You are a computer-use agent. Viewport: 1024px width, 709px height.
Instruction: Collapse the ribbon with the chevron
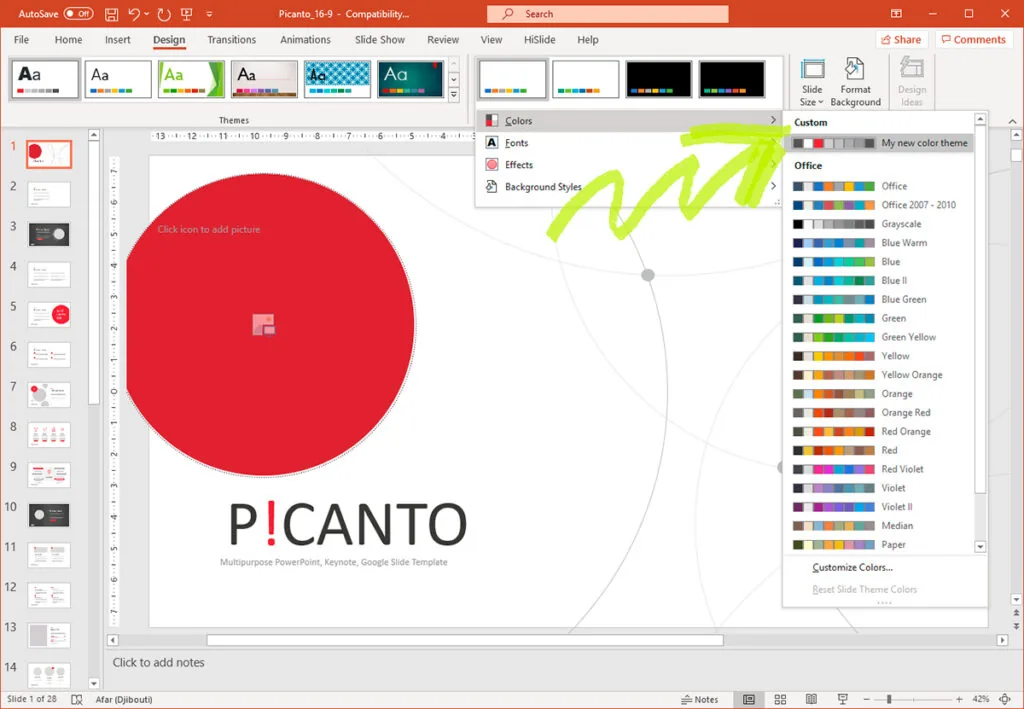(1012, 121)
